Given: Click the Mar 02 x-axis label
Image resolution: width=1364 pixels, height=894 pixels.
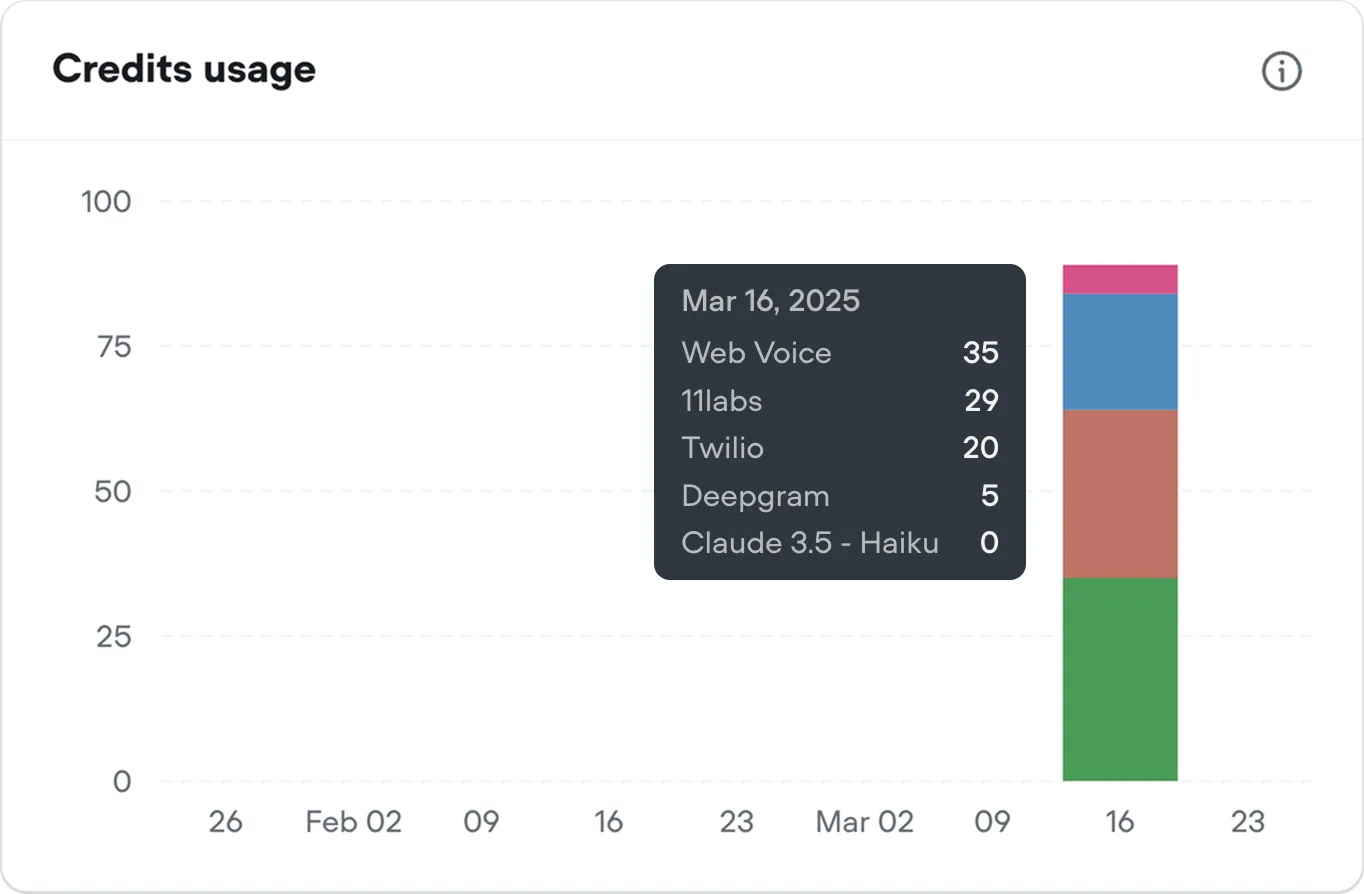Looking at the screenshot, I should point(865,822).
